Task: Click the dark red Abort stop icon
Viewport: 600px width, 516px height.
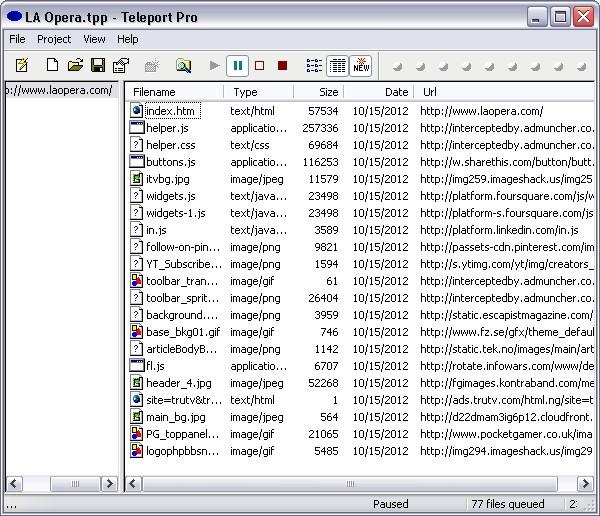Action: coord(283,66)
